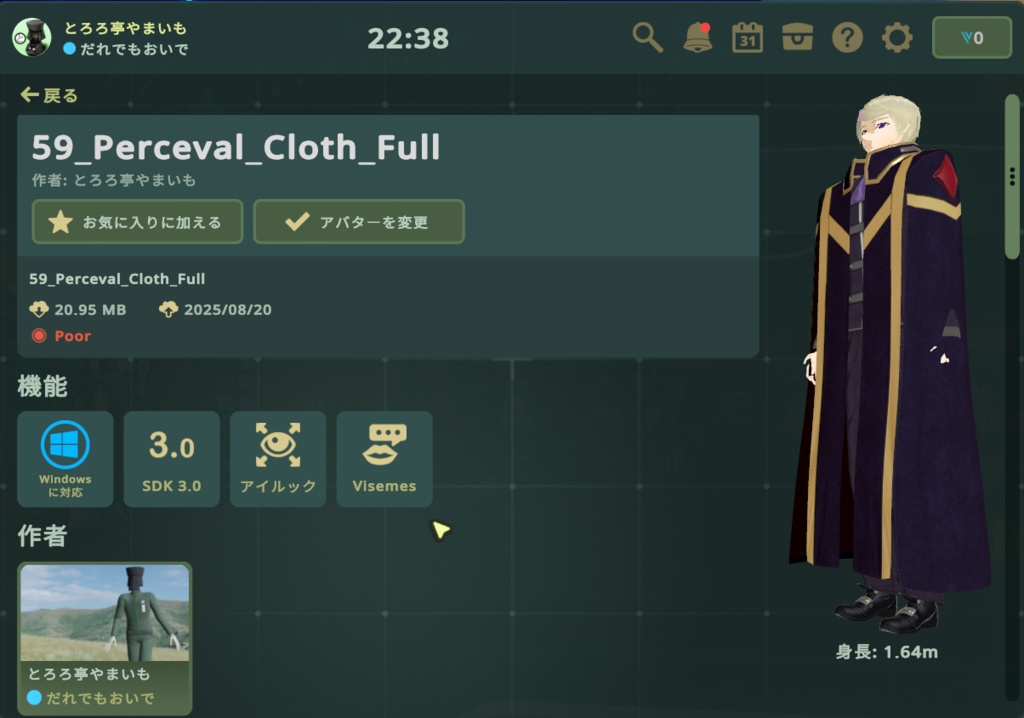Image resolution: width=1024 pixels, height=718 pixels.
Task: Go back using 戻る arrow
Action: [49, 95]
